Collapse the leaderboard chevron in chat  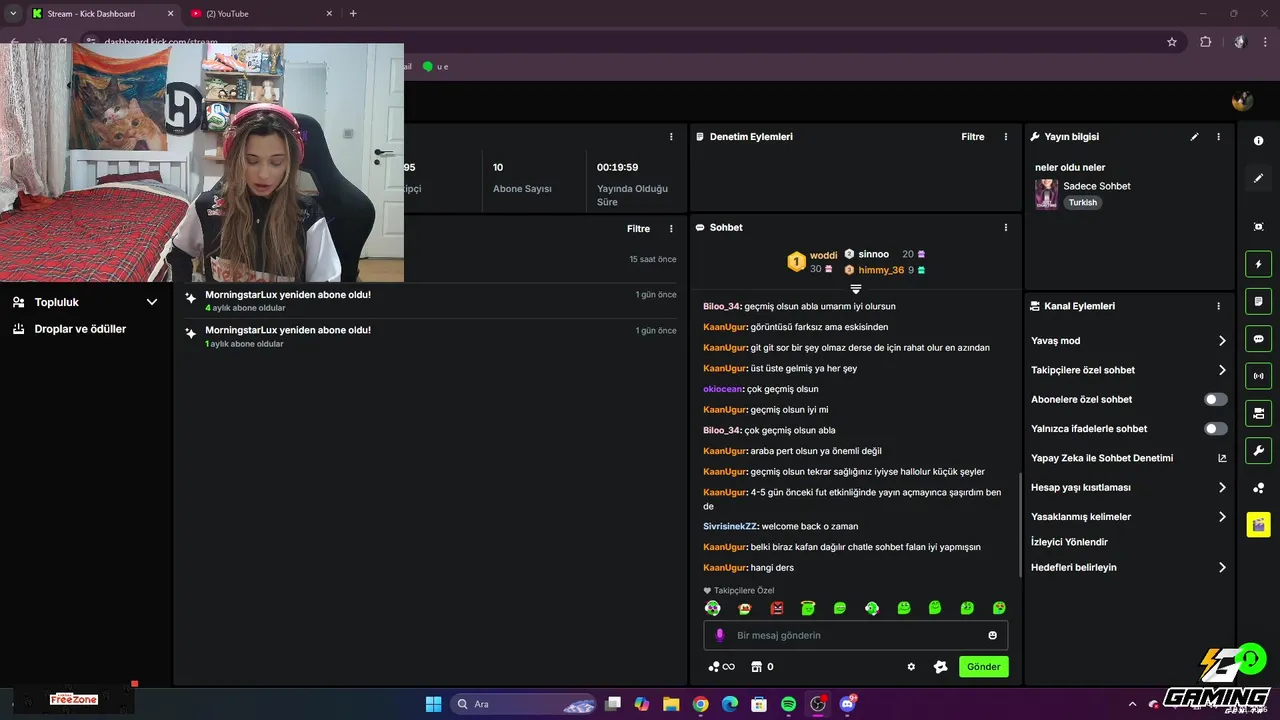[856, 289]
